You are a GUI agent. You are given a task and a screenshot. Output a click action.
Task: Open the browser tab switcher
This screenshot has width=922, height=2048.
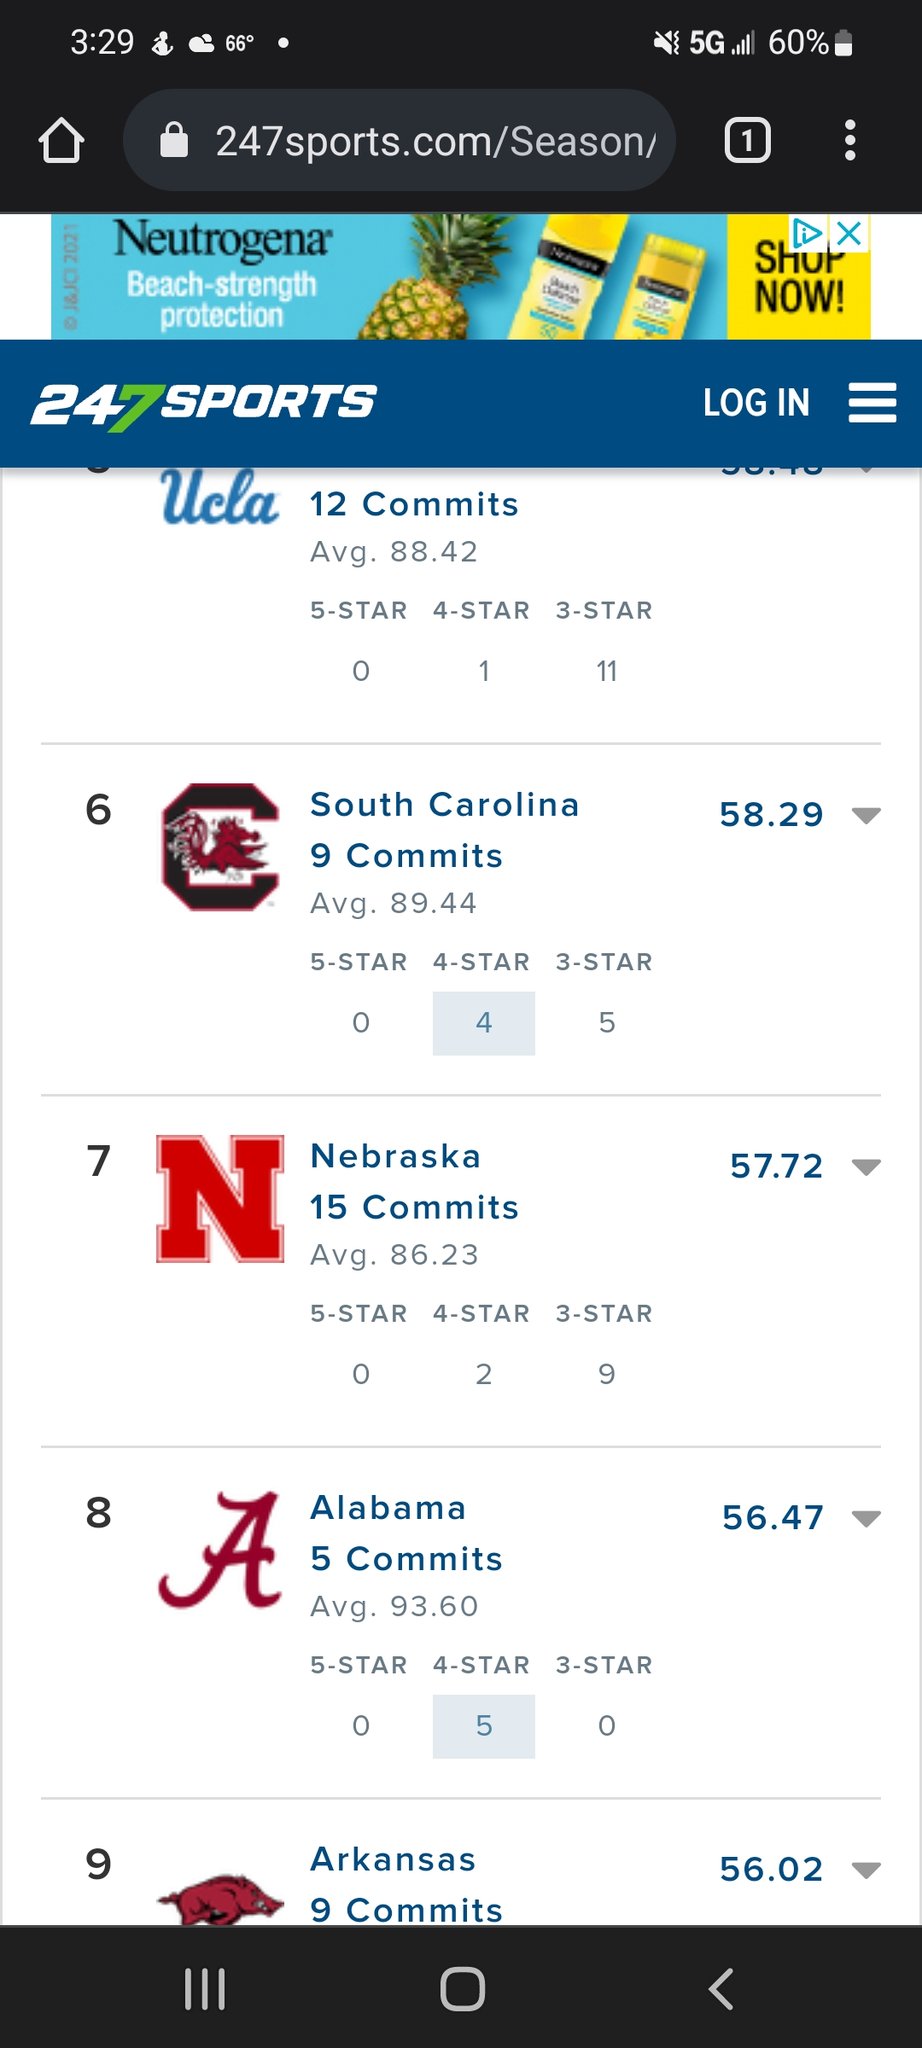coord(747,140)
